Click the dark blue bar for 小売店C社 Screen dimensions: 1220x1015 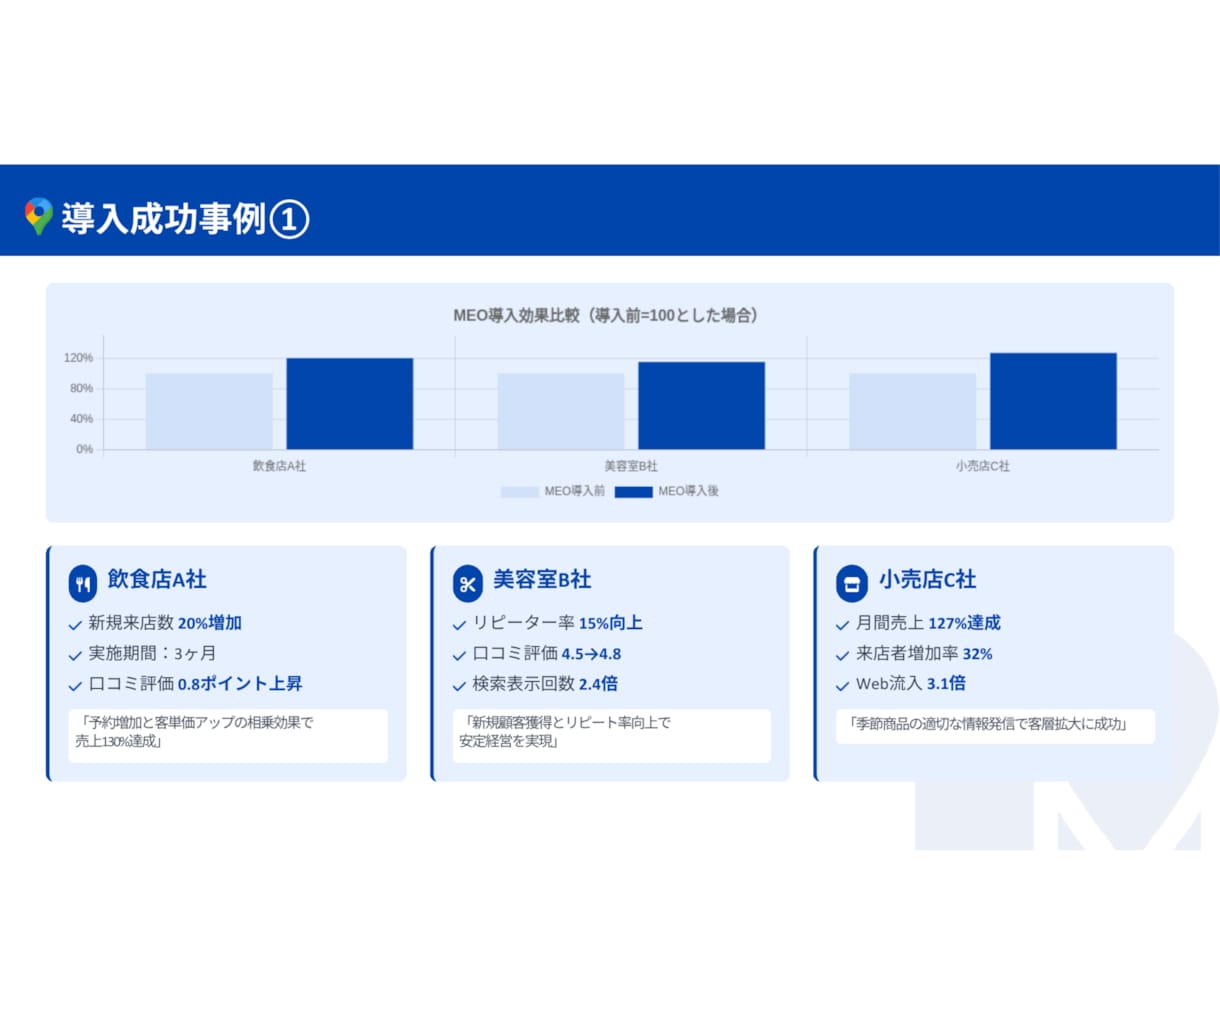(x=1053, y=401)
